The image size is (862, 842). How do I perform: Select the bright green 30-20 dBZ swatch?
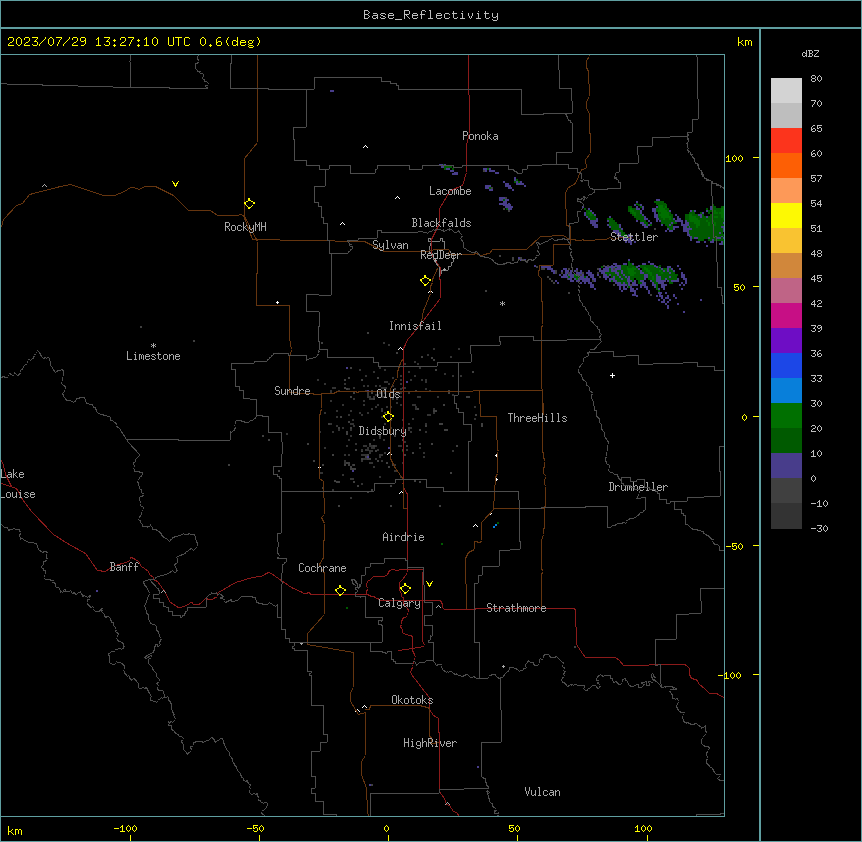point(786,416)
